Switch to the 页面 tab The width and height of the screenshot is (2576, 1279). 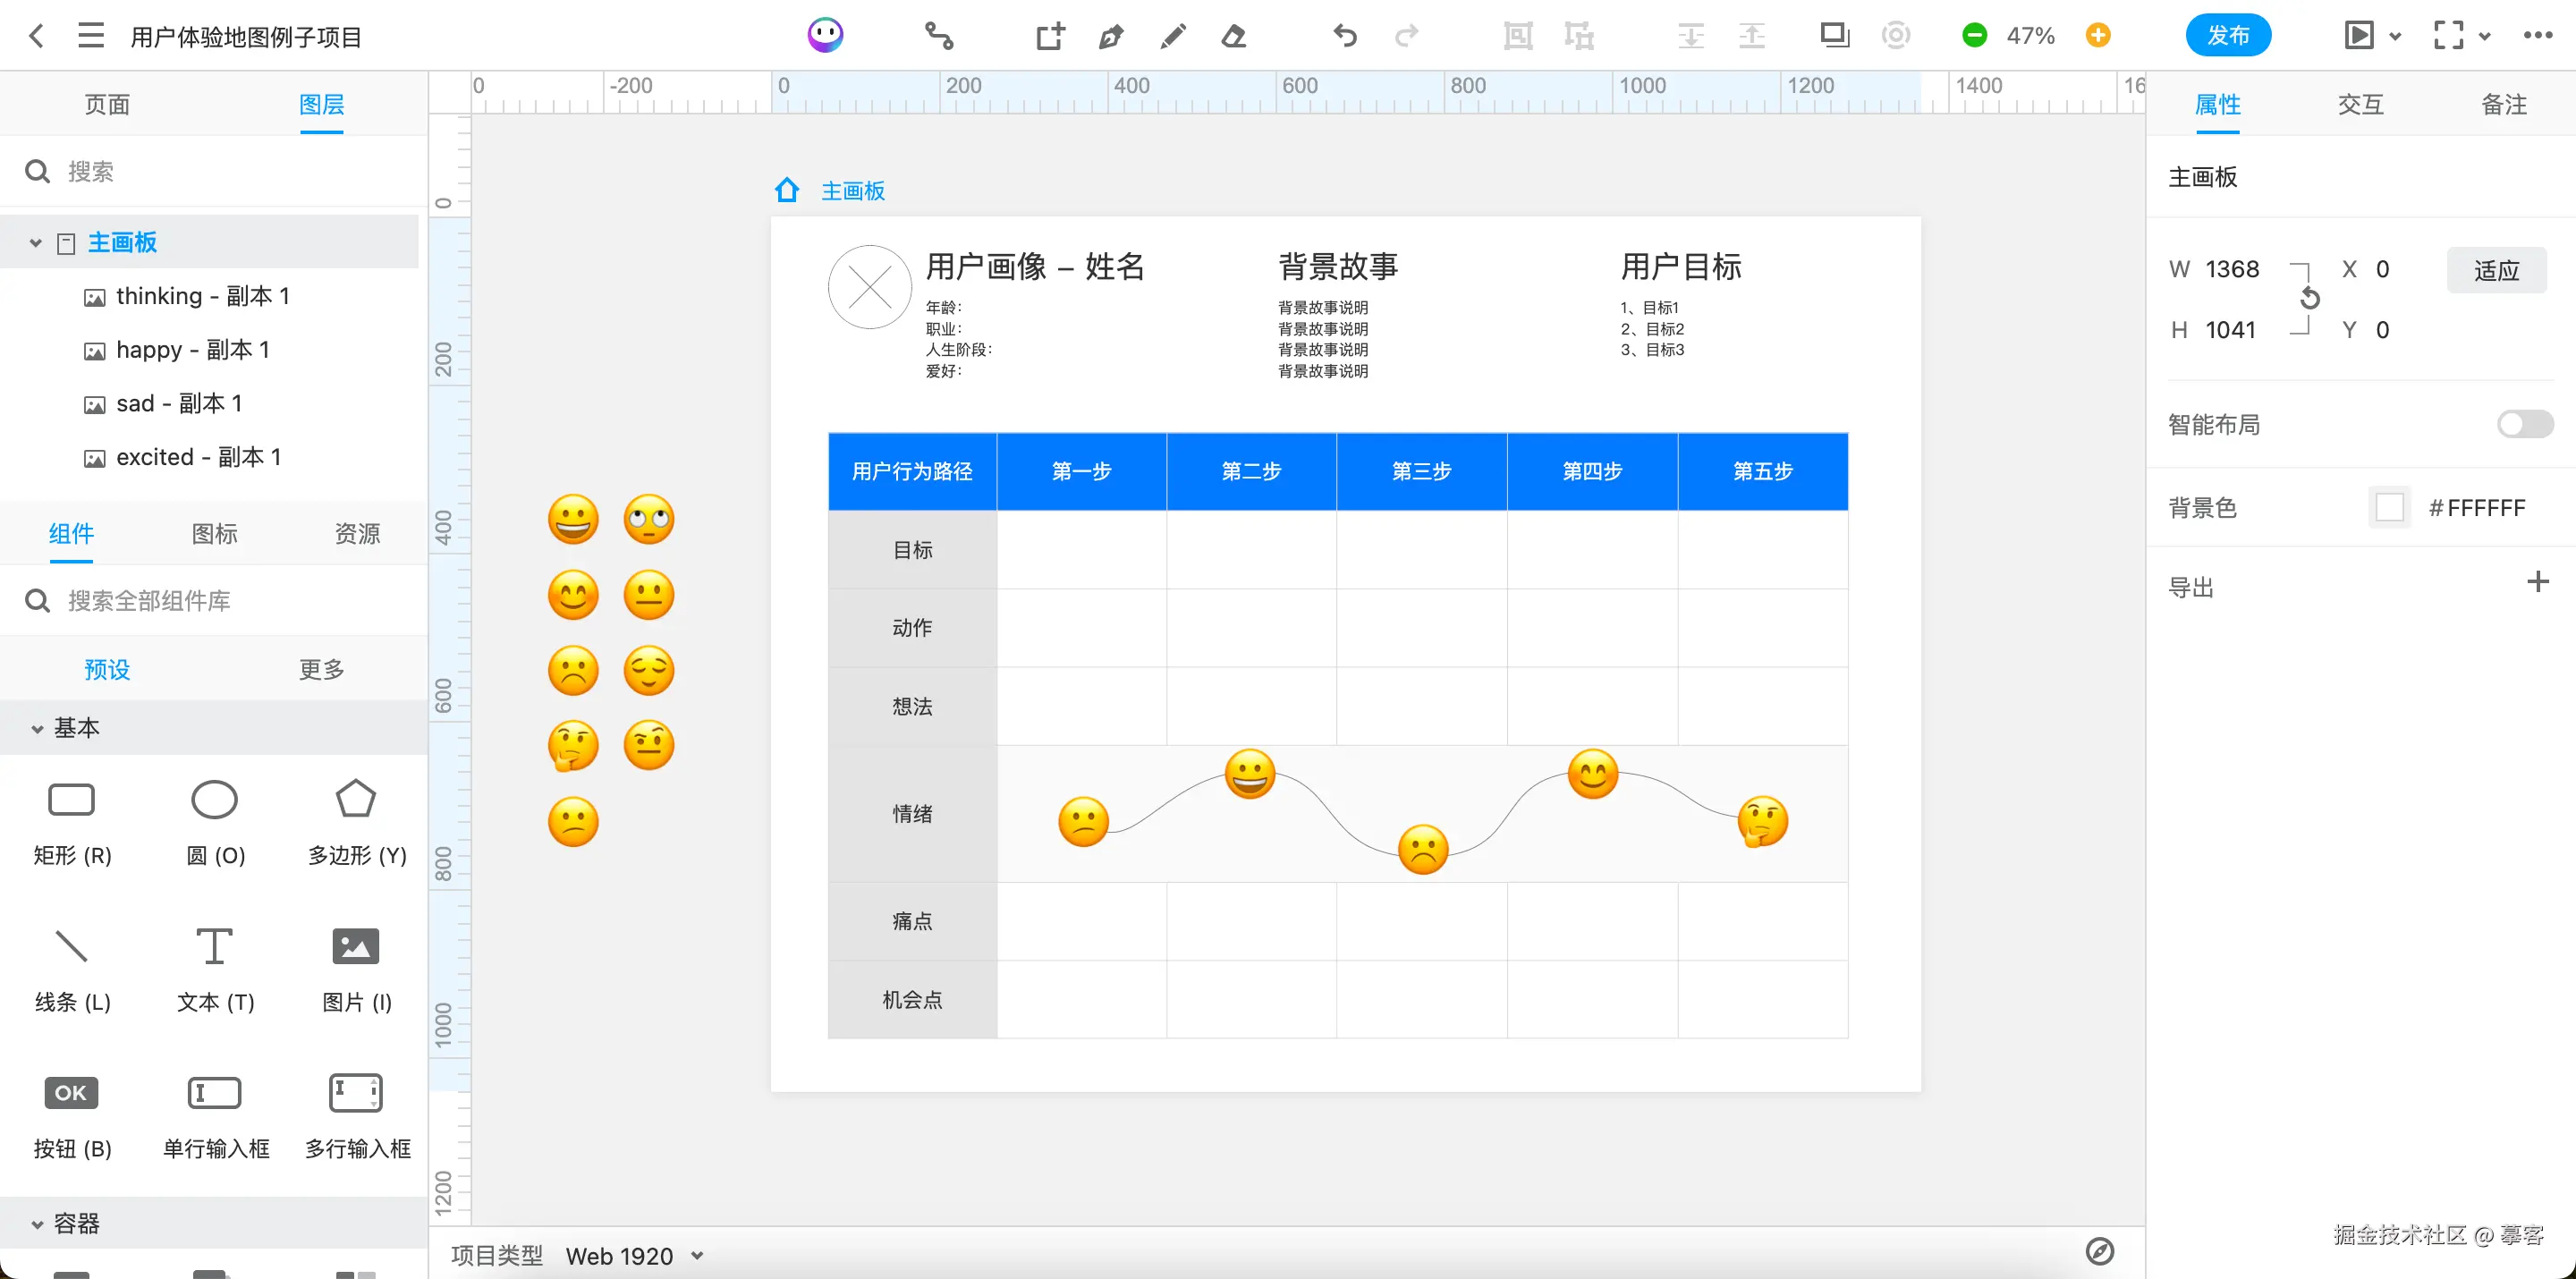coord(107,104)
